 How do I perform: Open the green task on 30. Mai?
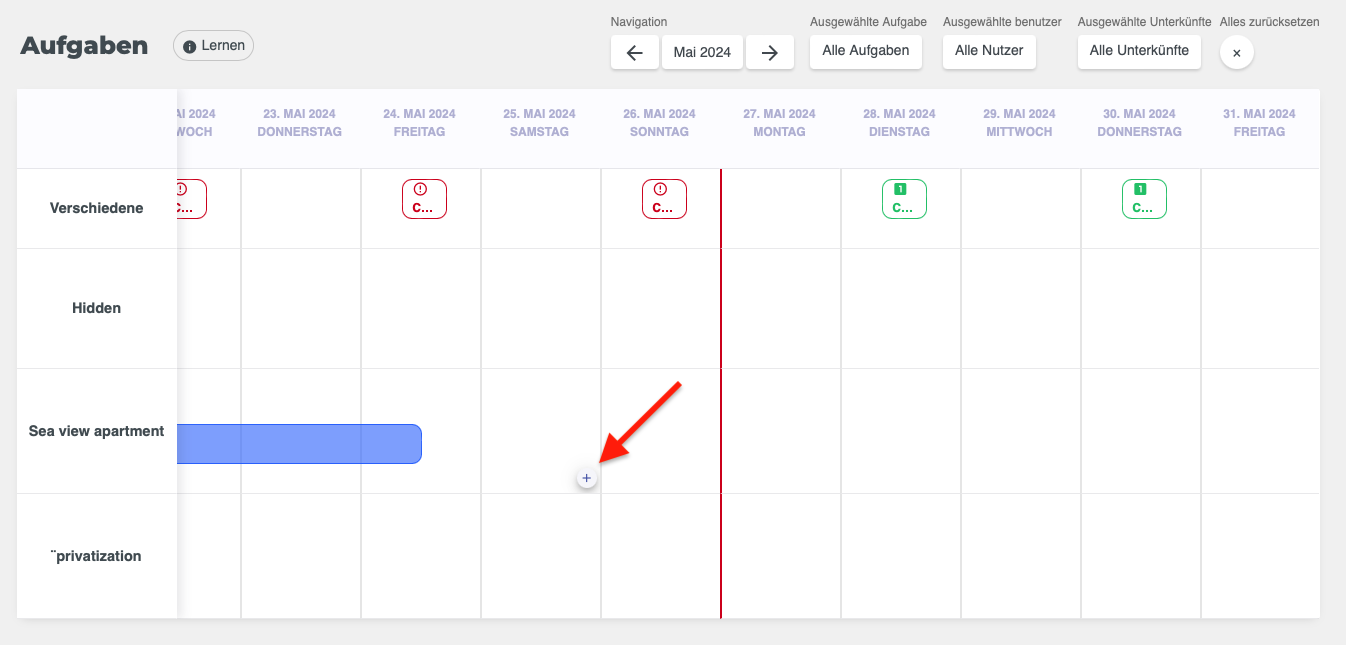click(1144, 199)
